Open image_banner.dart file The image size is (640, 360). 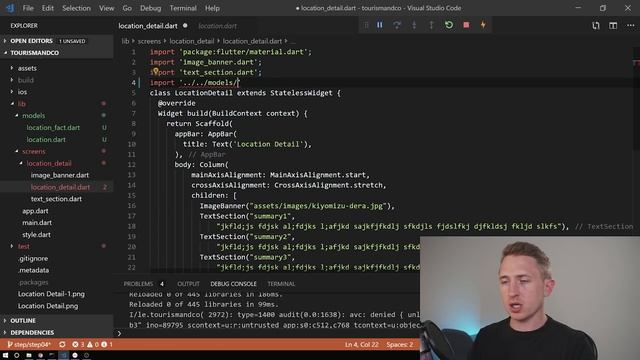(60, 175)
